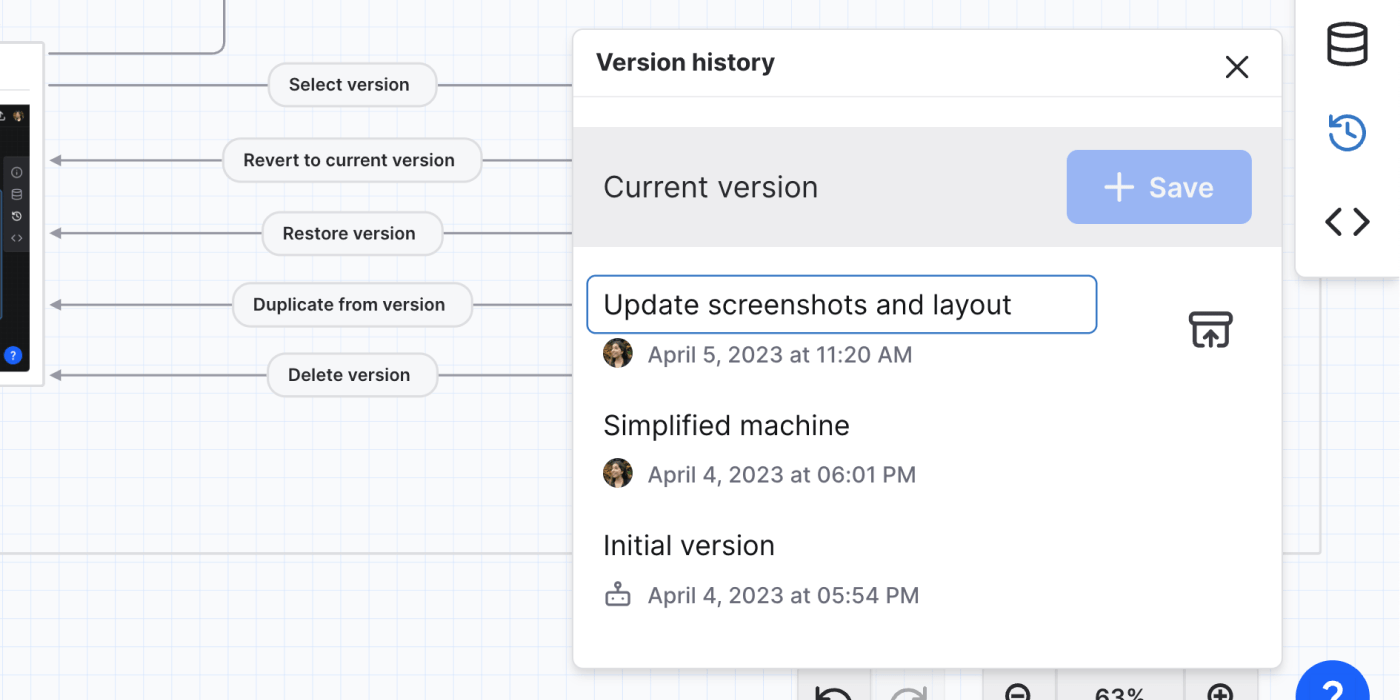The image size is (1400, 700).
Task: Open the code view brackets icon
Action: click(x=1346, y=222)
